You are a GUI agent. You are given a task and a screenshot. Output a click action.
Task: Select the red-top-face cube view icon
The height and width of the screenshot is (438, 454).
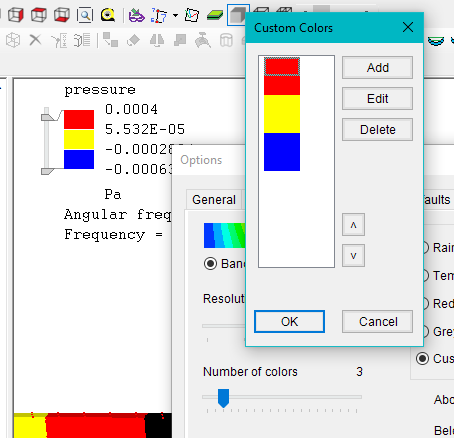[39, 15]
